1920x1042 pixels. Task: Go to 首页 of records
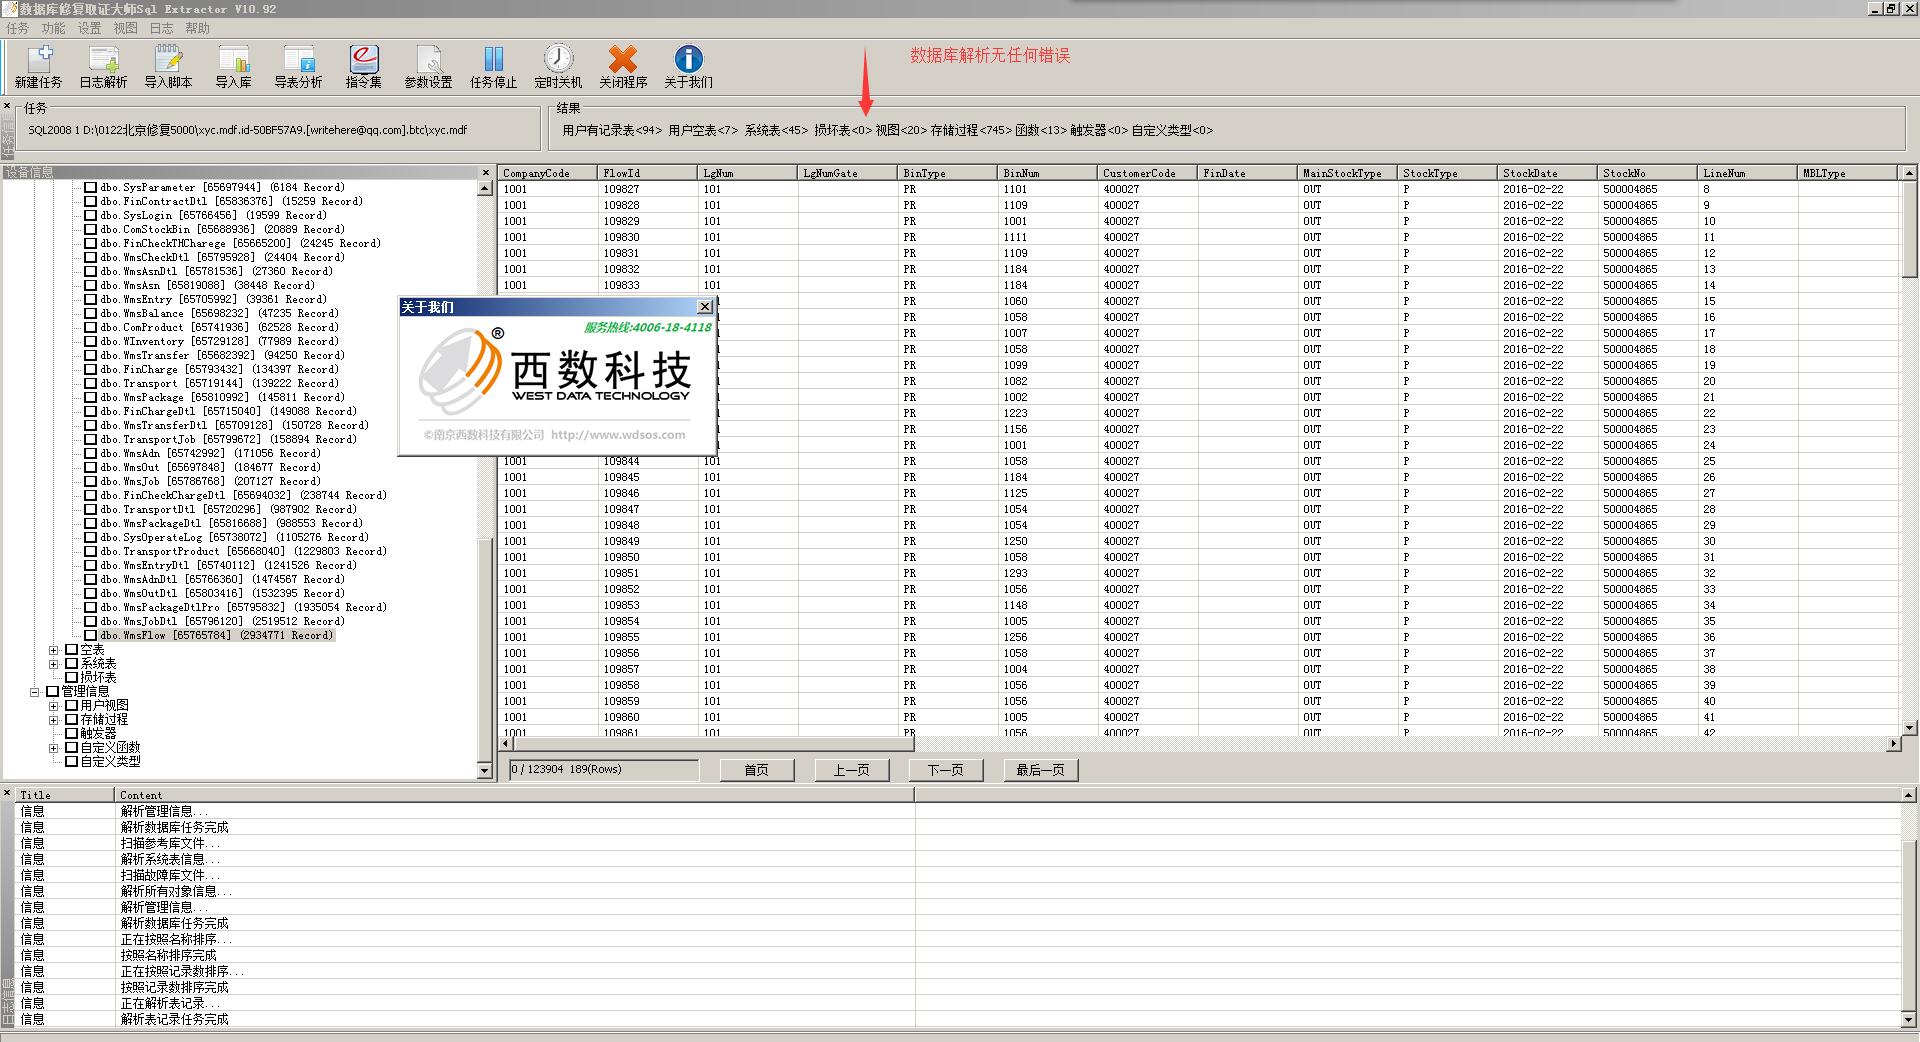click(757, 770)
